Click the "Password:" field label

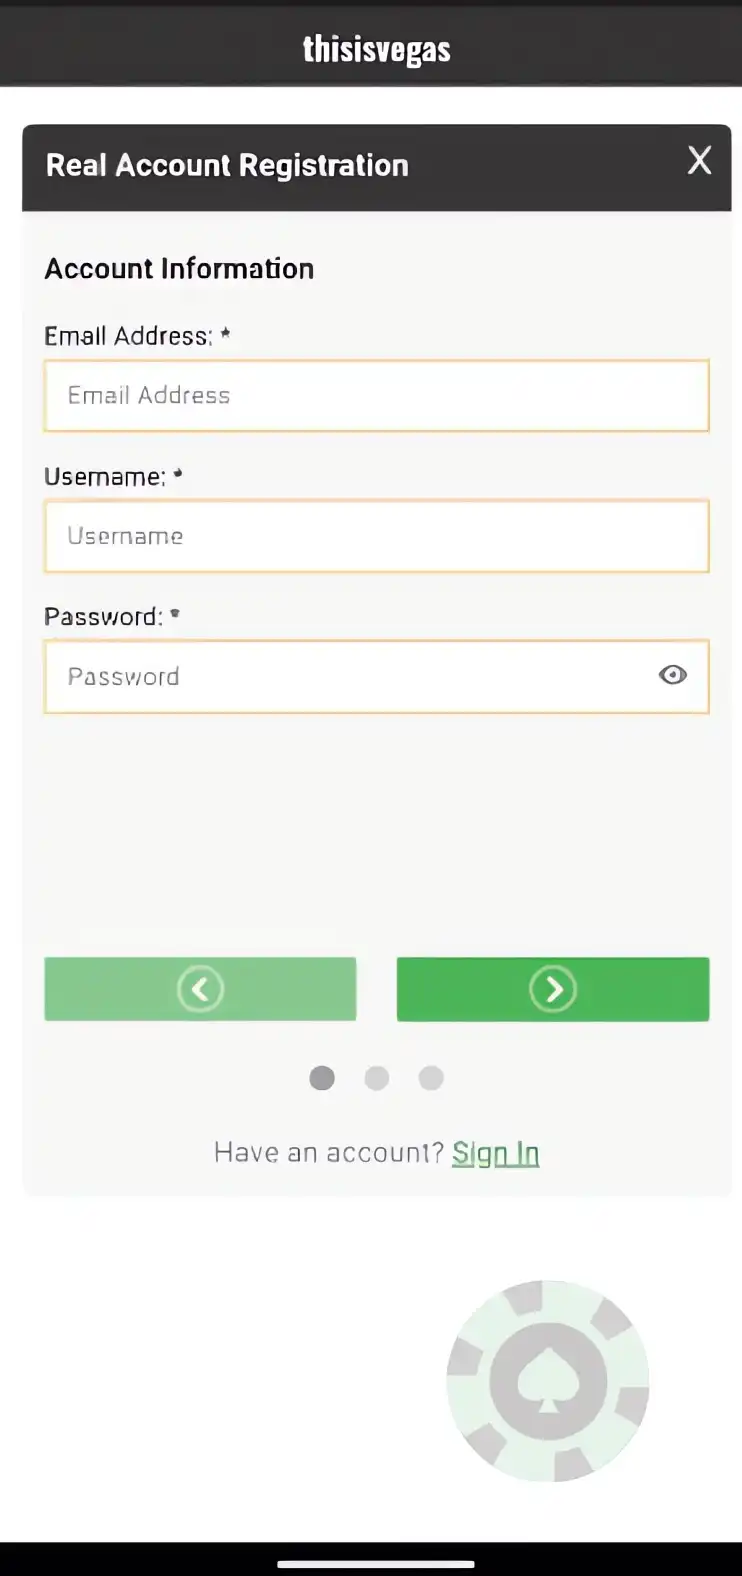[103, 617]
